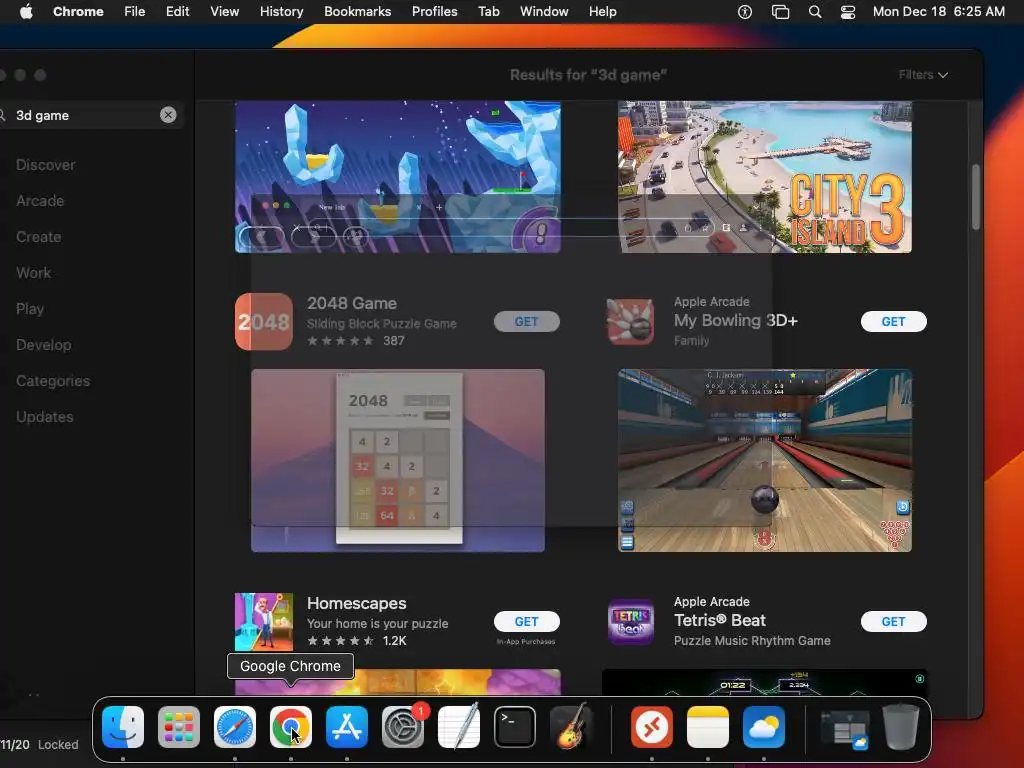Select Arcade in the sidebar
1024x768 pixels.
40,201
